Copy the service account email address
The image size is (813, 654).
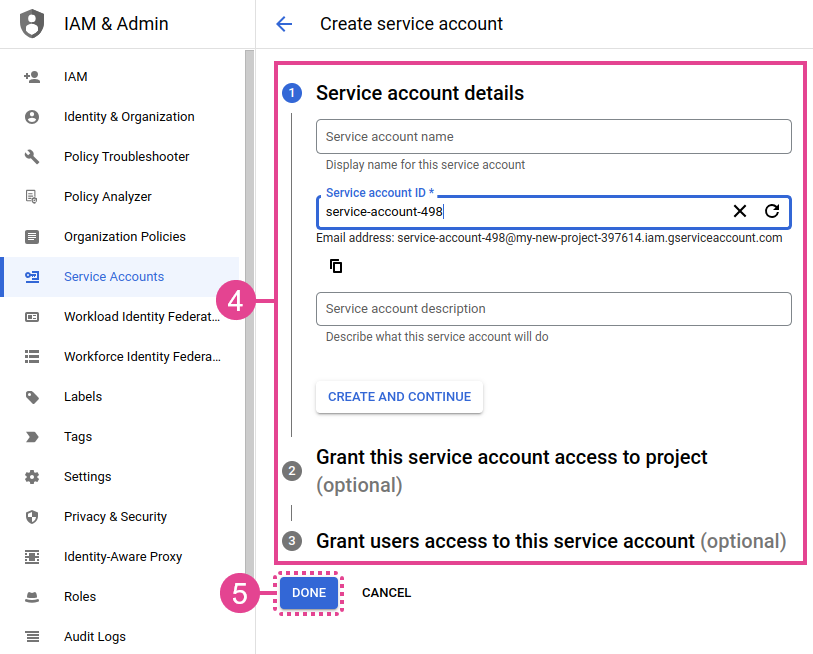[336, 266]
